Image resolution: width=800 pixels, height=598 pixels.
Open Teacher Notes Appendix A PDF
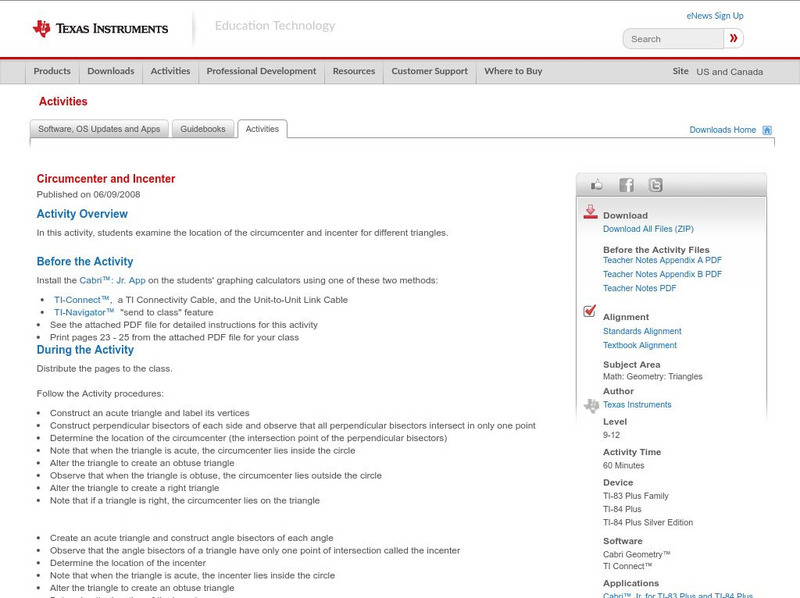(x=662, y=260)
